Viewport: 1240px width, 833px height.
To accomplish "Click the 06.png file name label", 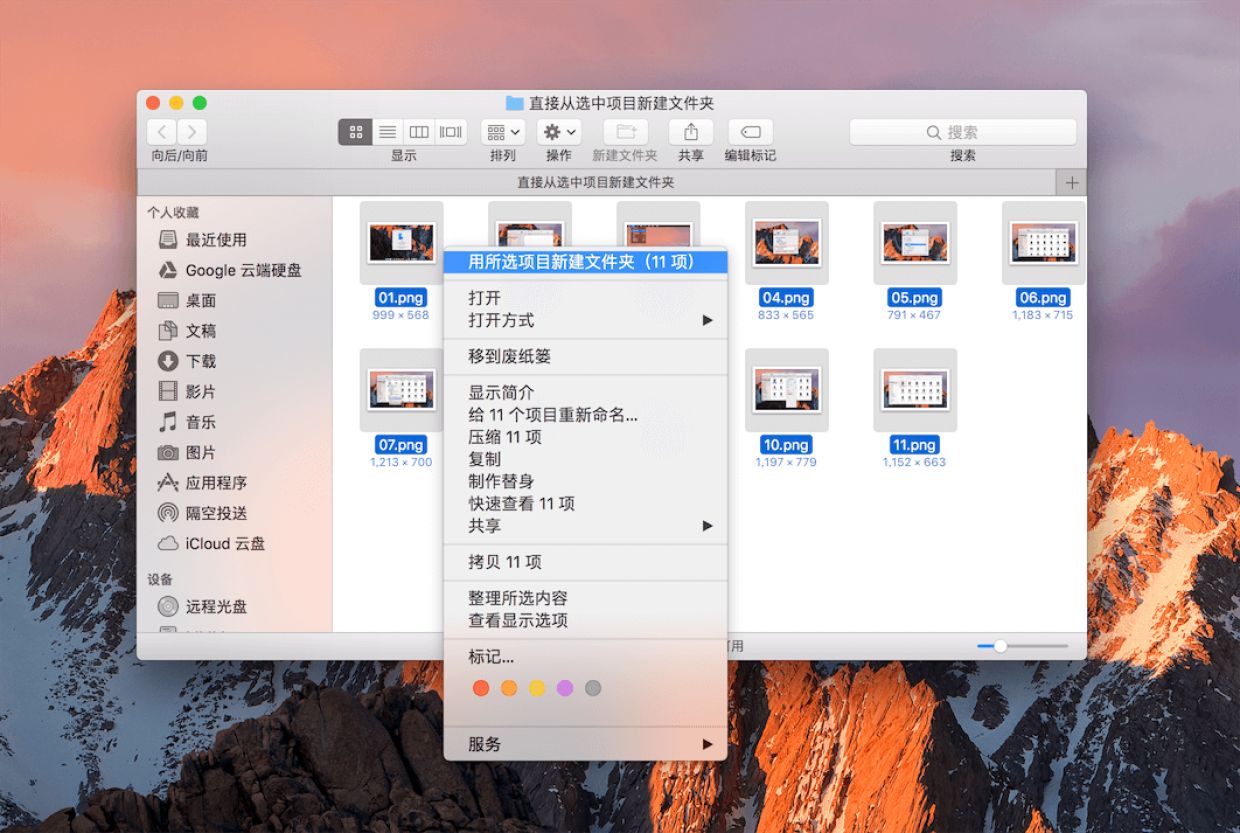I will tap(1043, 298).
